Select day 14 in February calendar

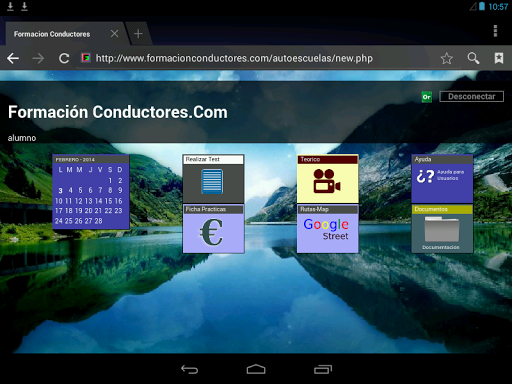[98, 201]
